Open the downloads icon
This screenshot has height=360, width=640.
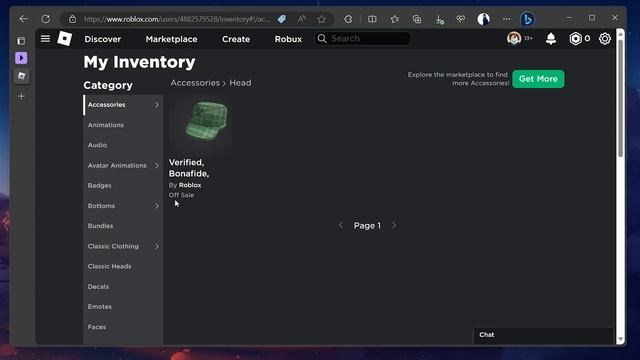[x=439, y=19]
